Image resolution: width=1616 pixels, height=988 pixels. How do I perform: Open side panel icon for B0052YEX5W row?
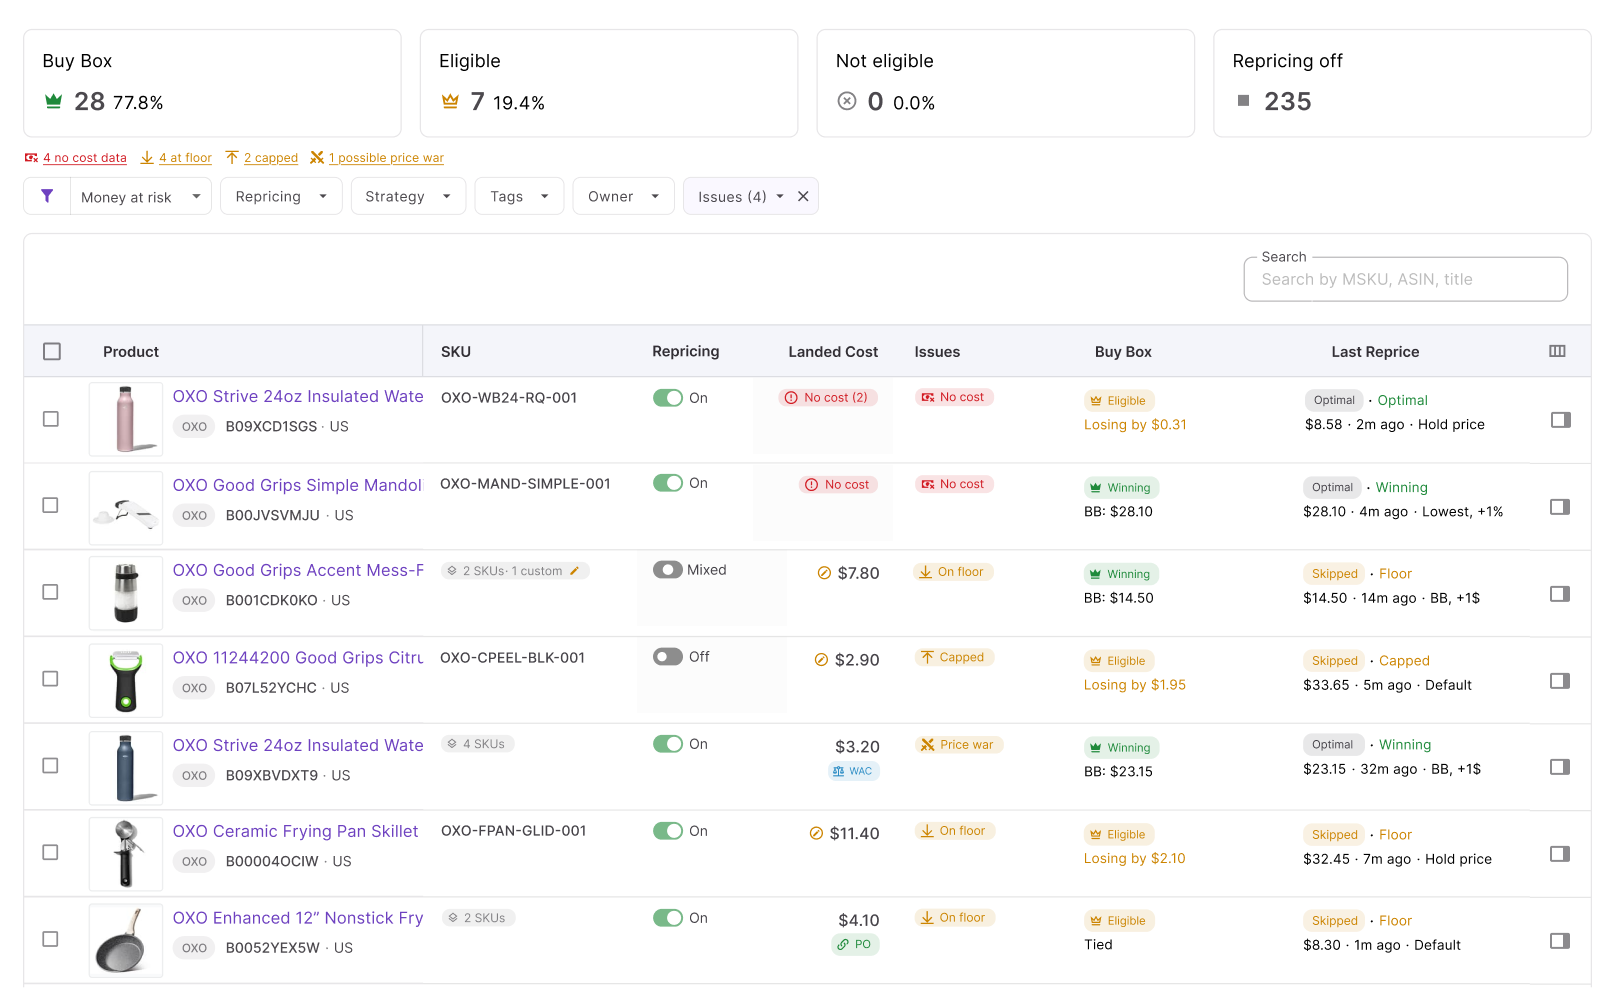pyautogui.click(x=1560, y=941)
